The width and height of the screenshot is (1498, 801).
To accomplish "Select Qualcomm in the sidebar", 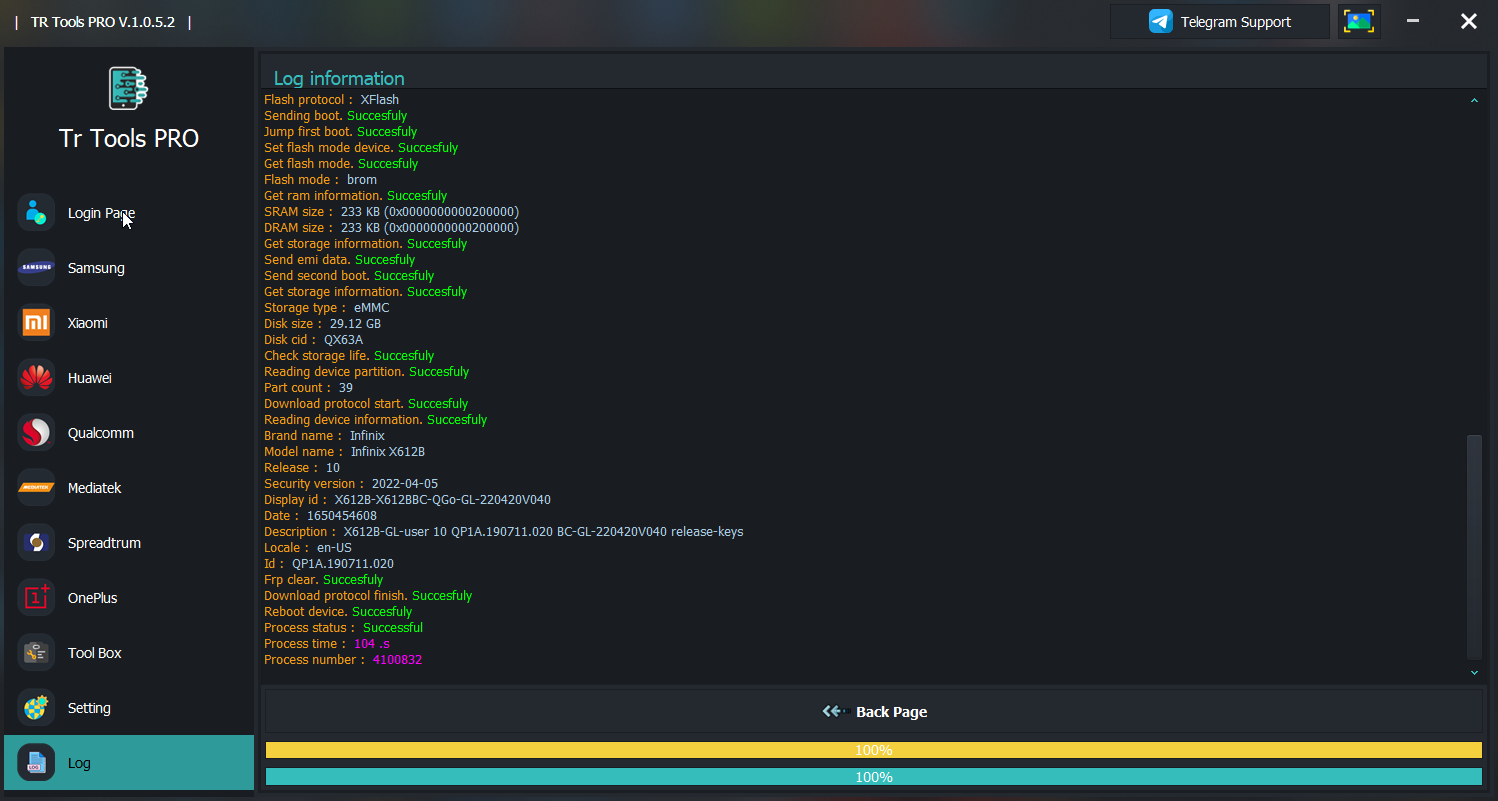I will (129, 433).
